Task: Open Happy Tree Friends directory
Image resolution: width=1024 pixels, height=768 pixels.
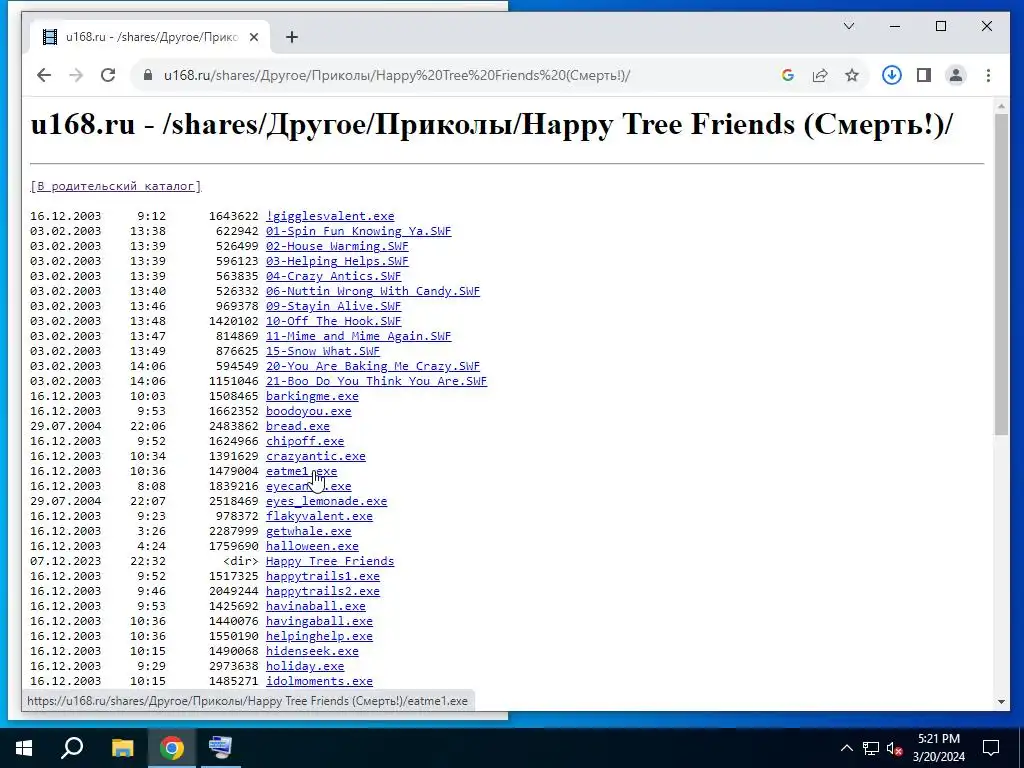Action: tap(330, 562)
